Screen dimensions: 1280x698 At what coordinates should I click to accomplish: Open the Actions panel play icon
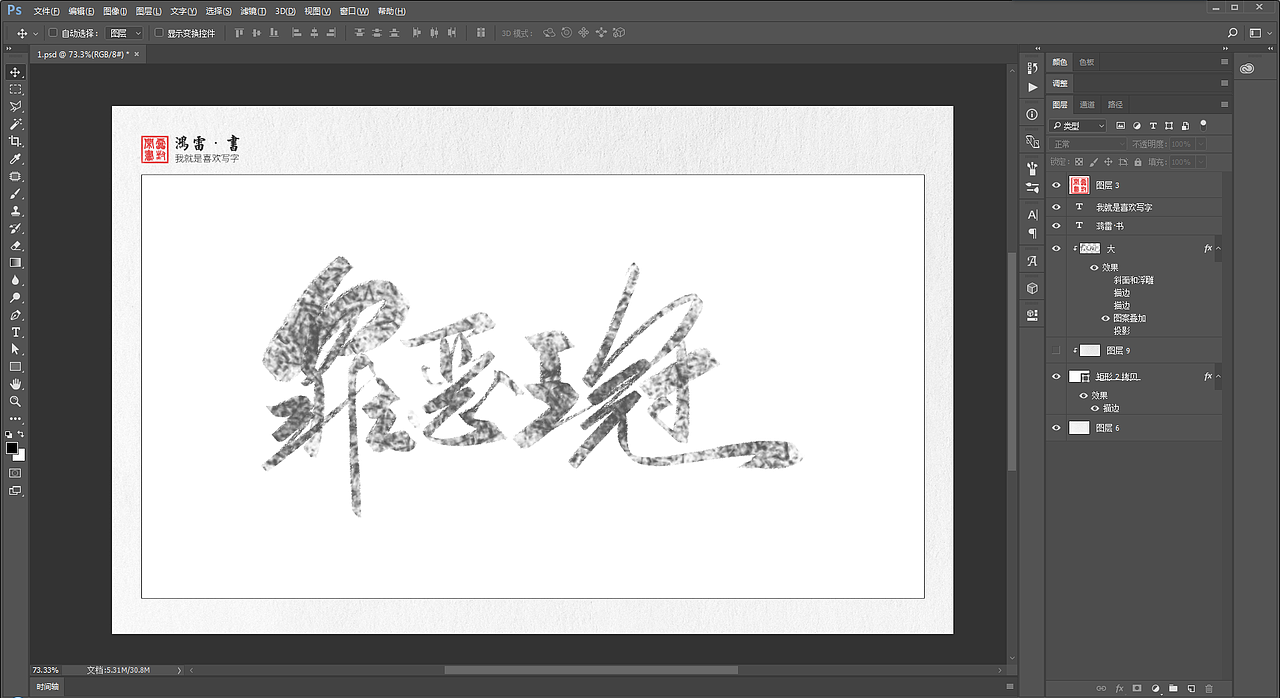tap(1032, 87)
